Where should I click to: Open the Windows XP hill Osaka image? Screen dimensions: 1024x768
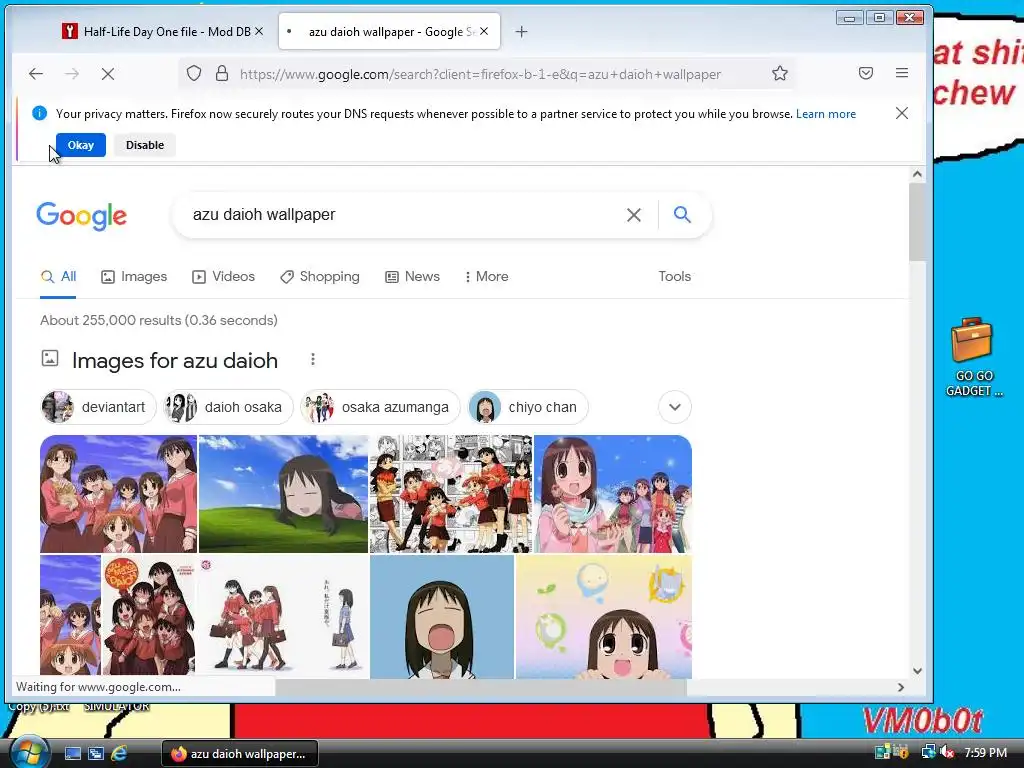pyautogui.click(x=283, y=494)
